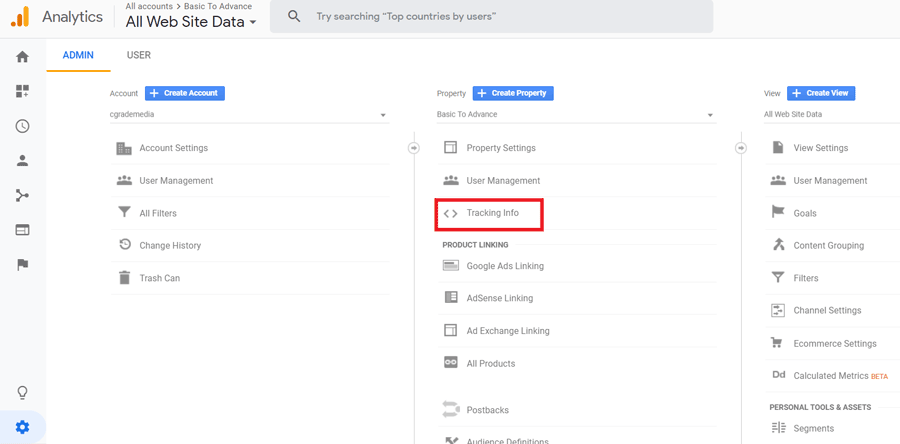Click the Create Account button
Viewport: 900px width, 444px height.
[185, 93]
